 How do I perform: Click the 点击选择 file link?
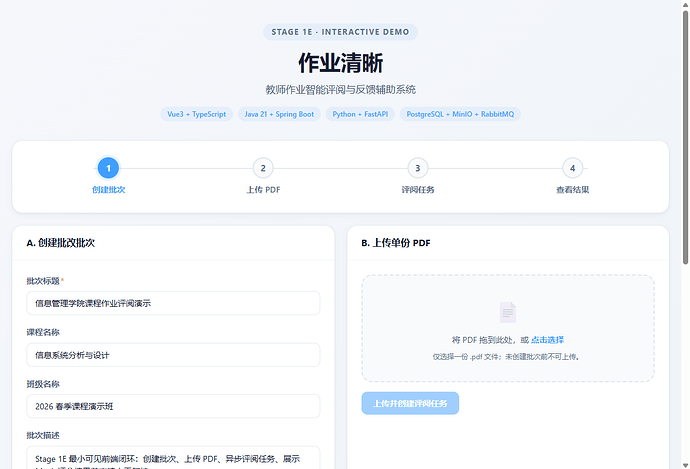coord(547,340)
